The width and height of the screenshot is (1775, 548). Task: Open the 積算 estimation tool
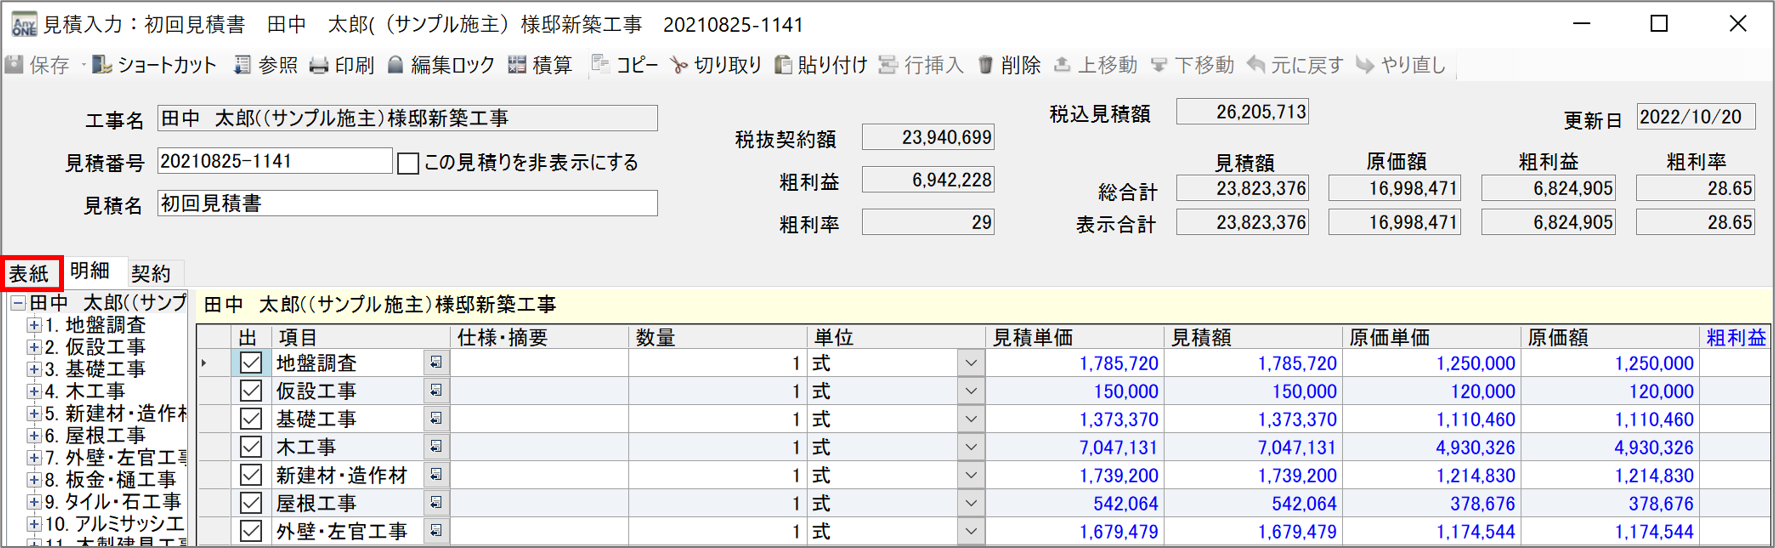coord(517,65)
